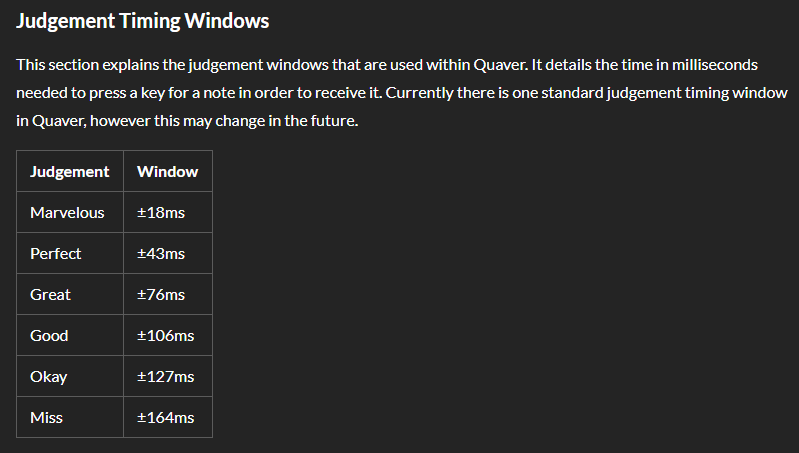Select the Miss judgement cell
The height and width of the screenshot is (453, 799).
[x=46, y=417]
